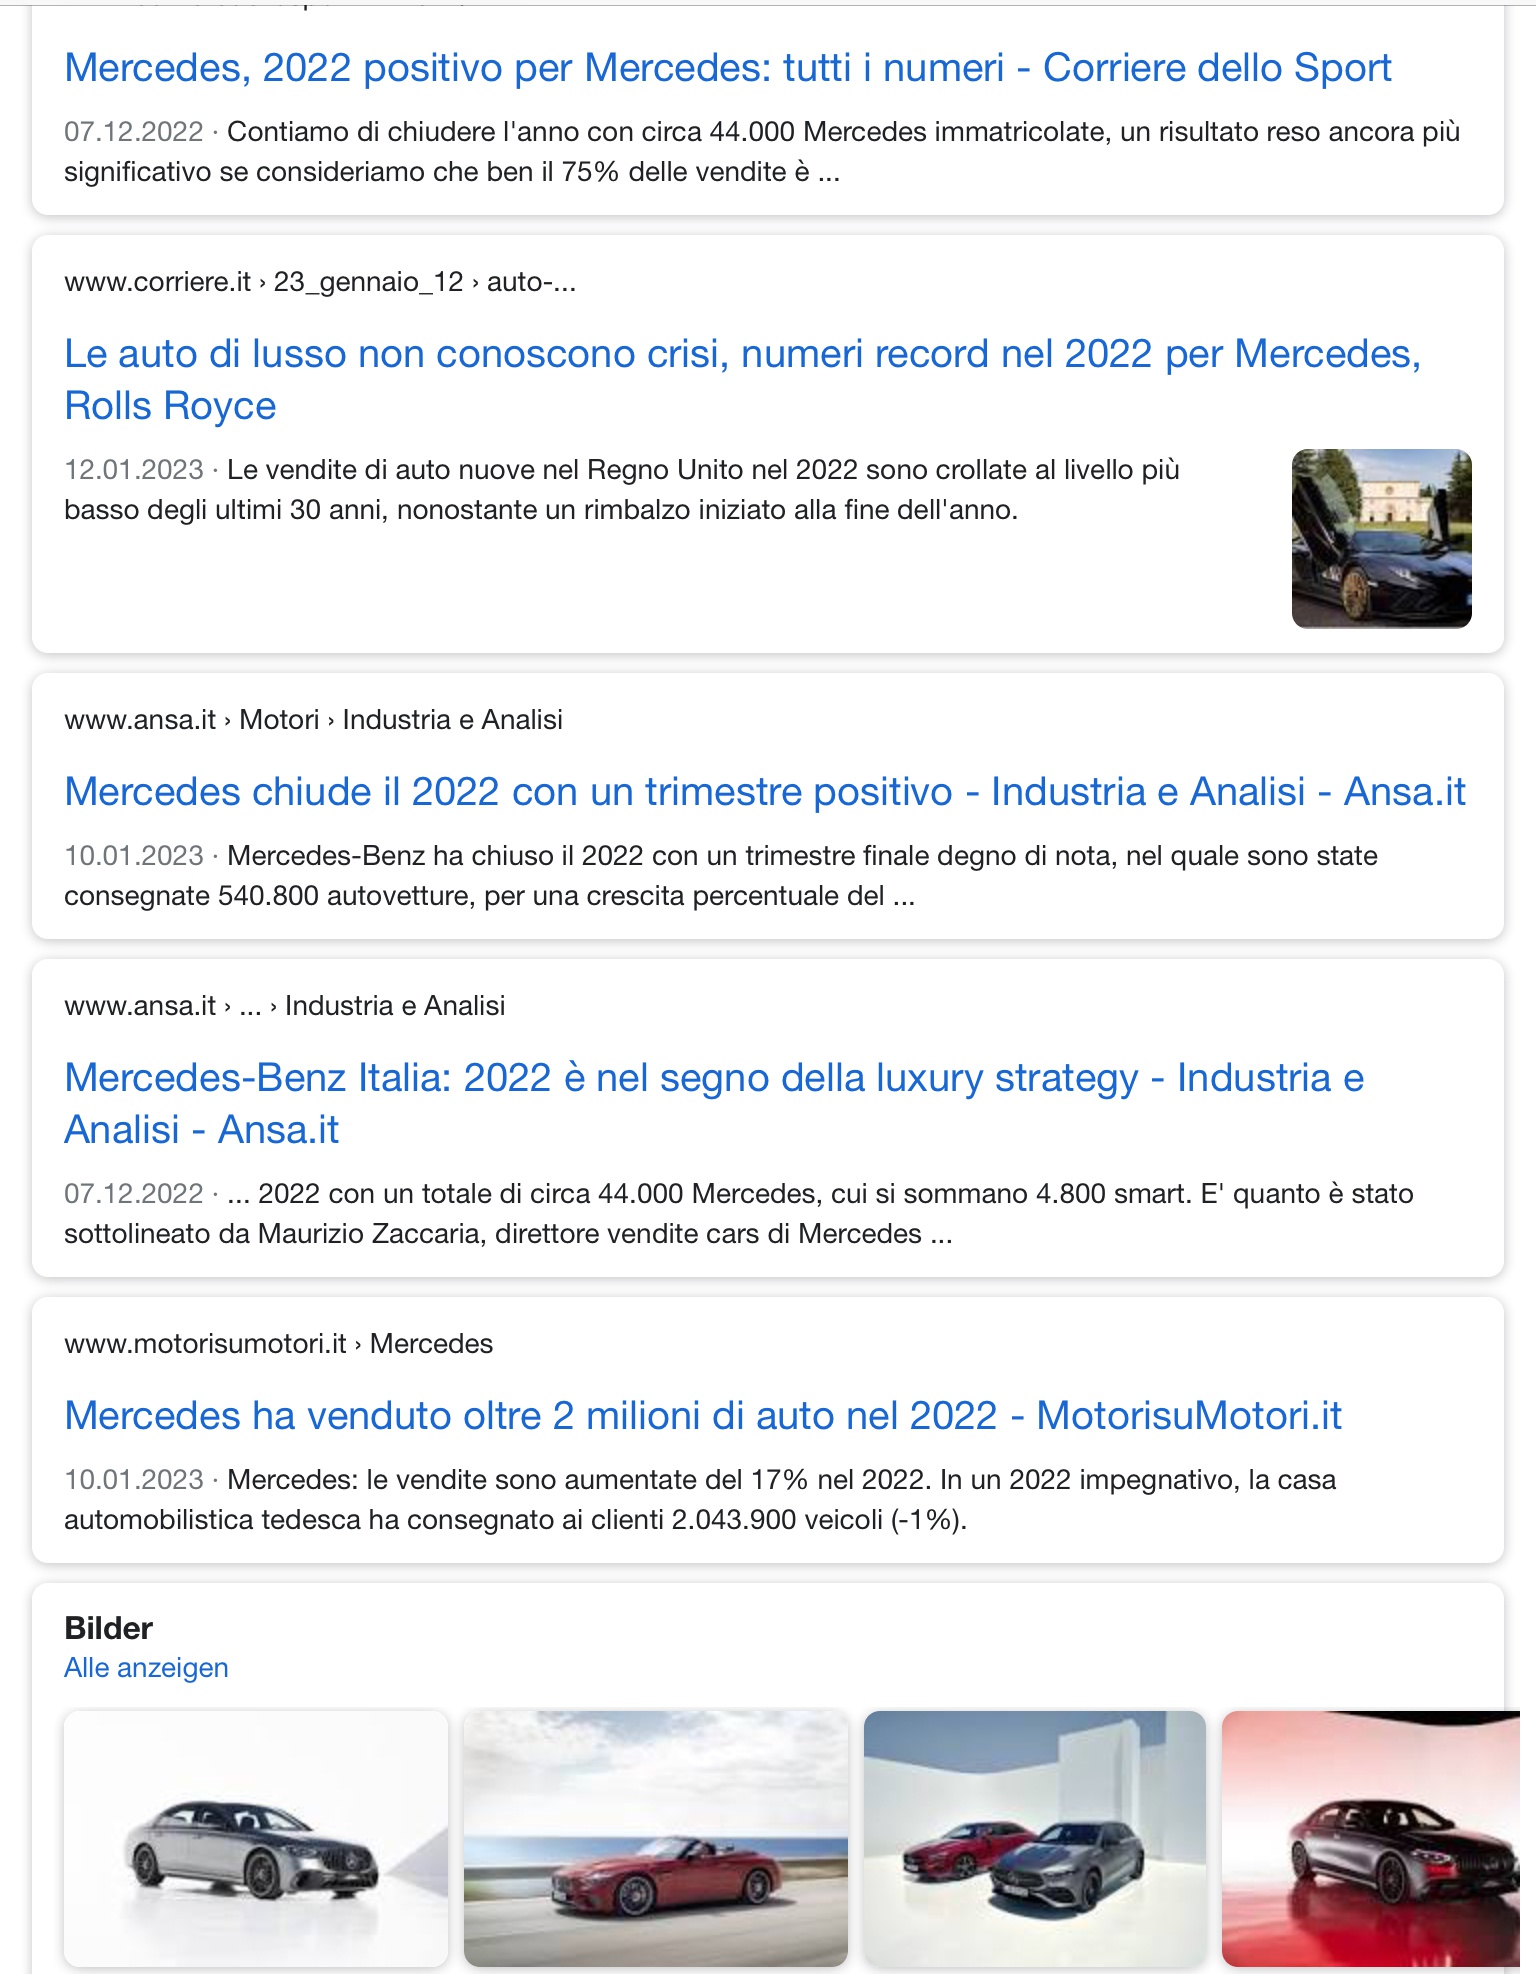
Task: Open the red convertible Mercedes image
Action: (x=656, y=1839)
